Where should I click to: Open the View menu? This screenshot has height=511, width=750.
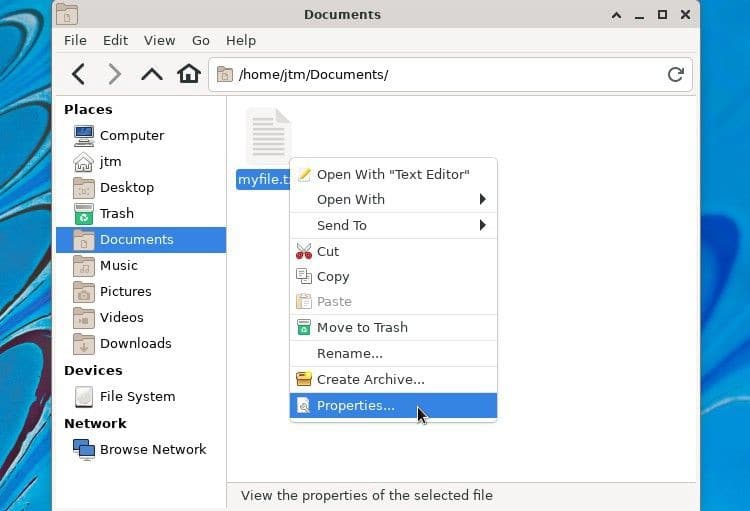click(159, 40)
